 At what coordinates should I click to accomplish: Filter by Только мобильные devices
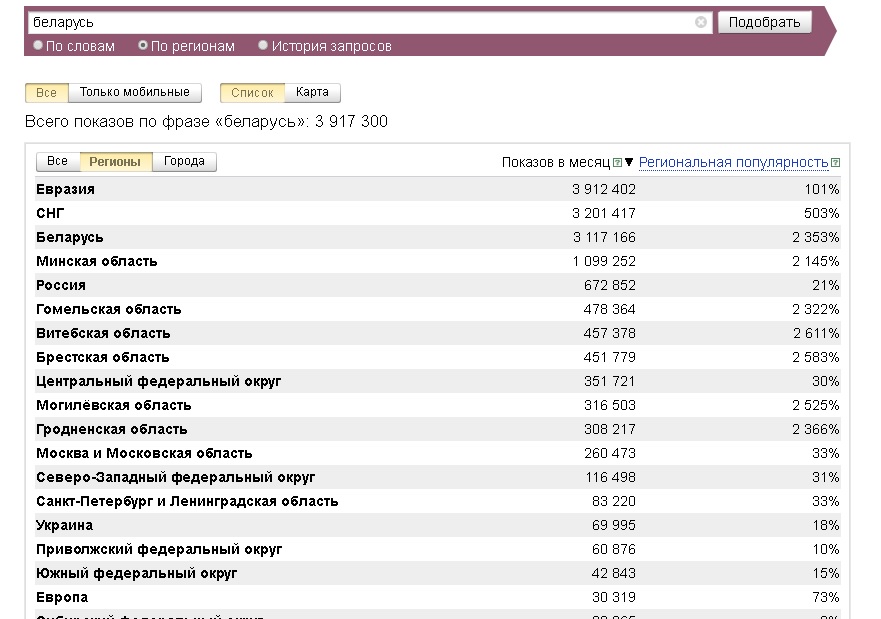(134, 92)
